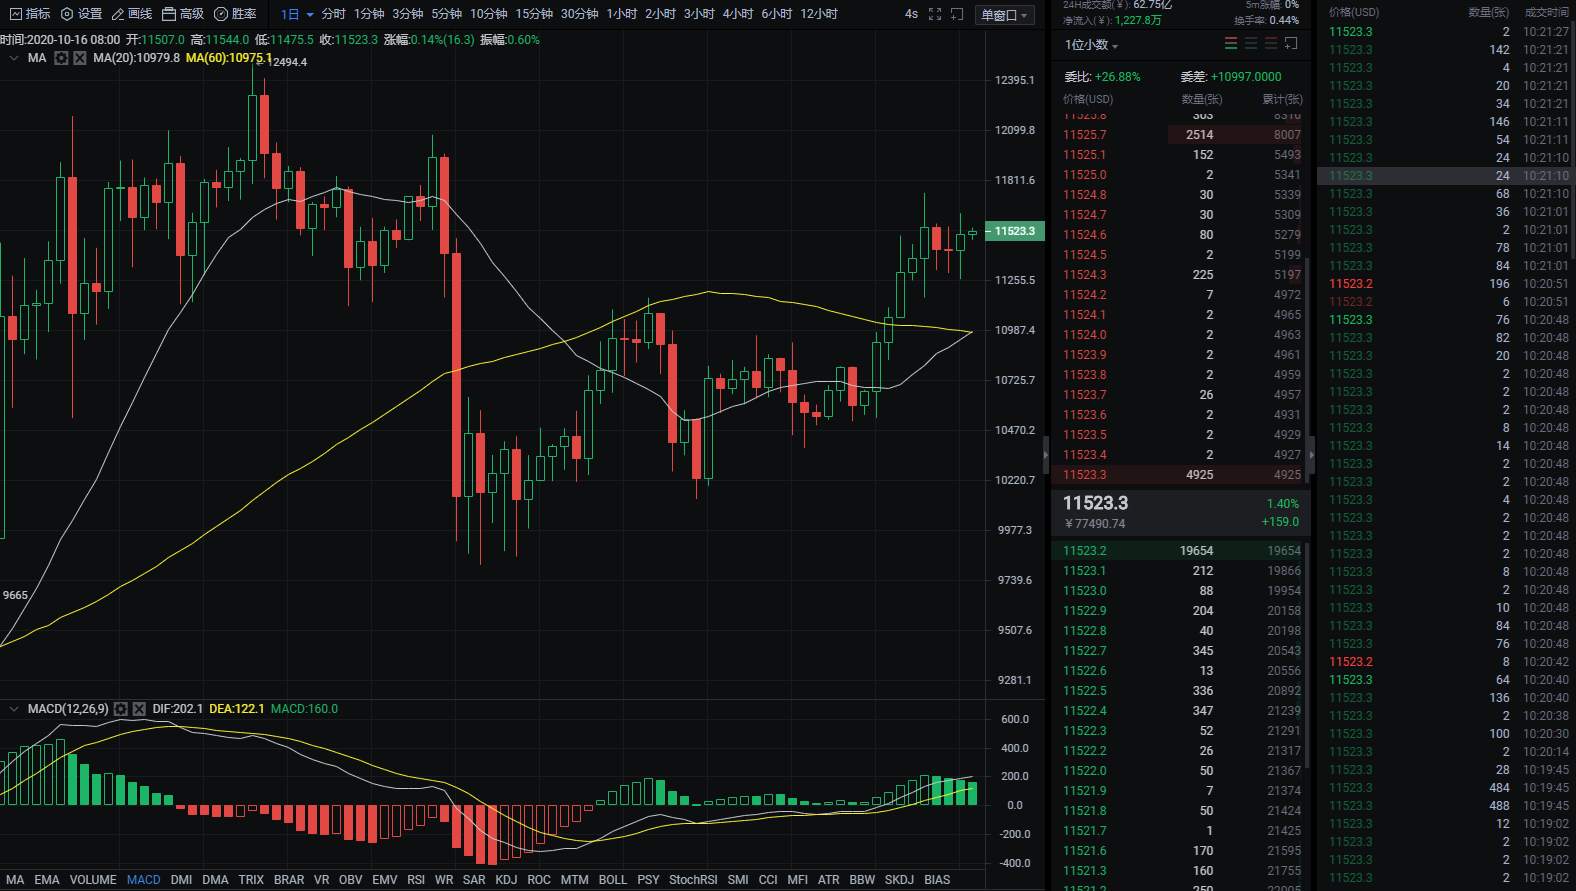The height and width of the screenshot is (891, 1576).
Task: Close the MACD indicator panel
Action: point(140,709)
